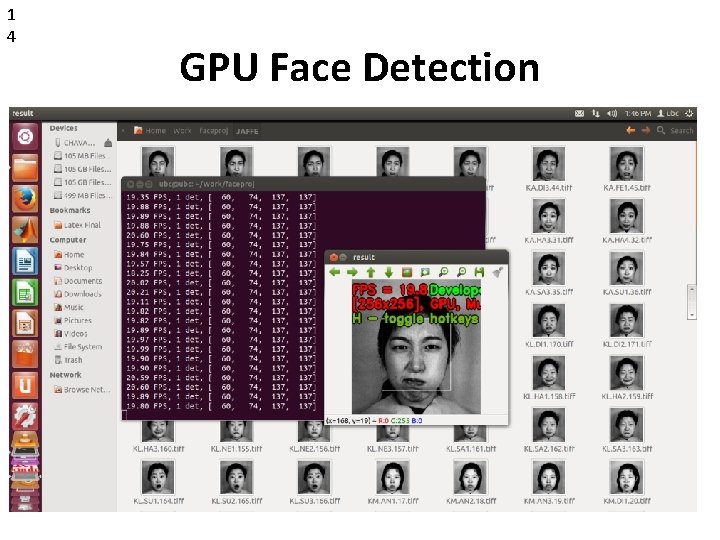This screenshot has width=720, height=540.
Task: Click Search in file manager
Action: [x=675, y=131]
